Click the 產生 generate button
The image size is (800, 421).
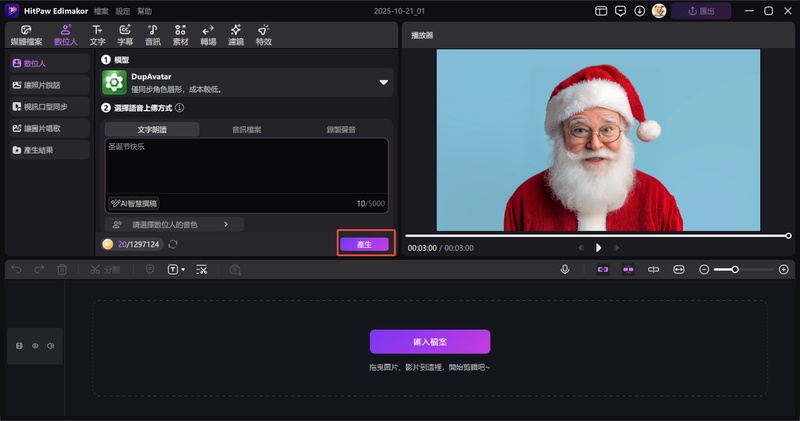coord(364,244)
